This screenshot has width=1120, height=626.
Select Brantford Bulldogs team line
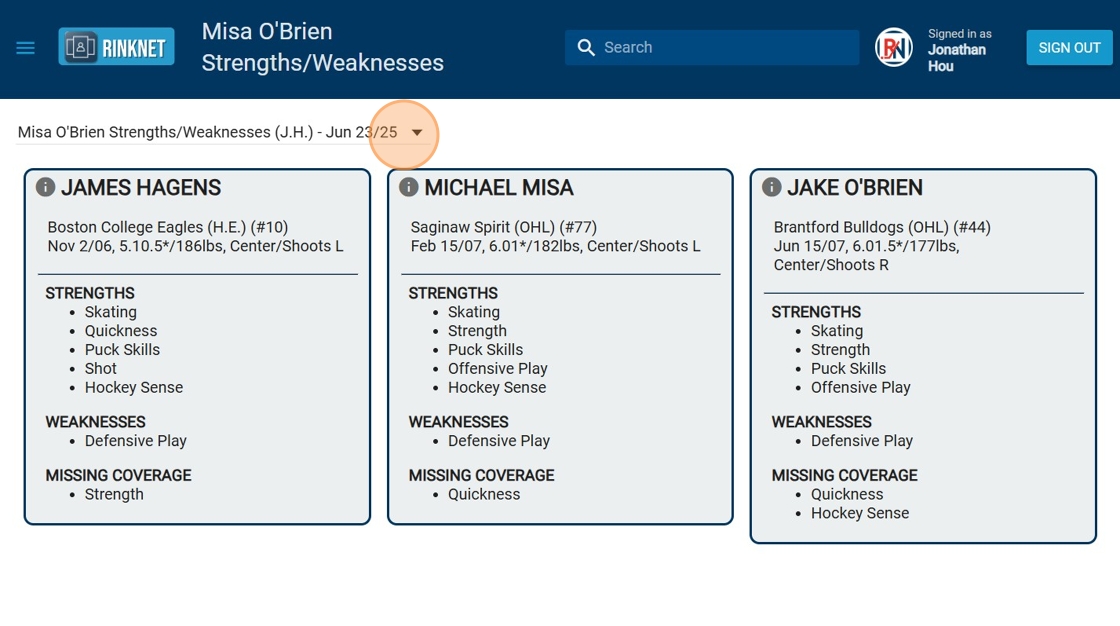pos(882,227)
